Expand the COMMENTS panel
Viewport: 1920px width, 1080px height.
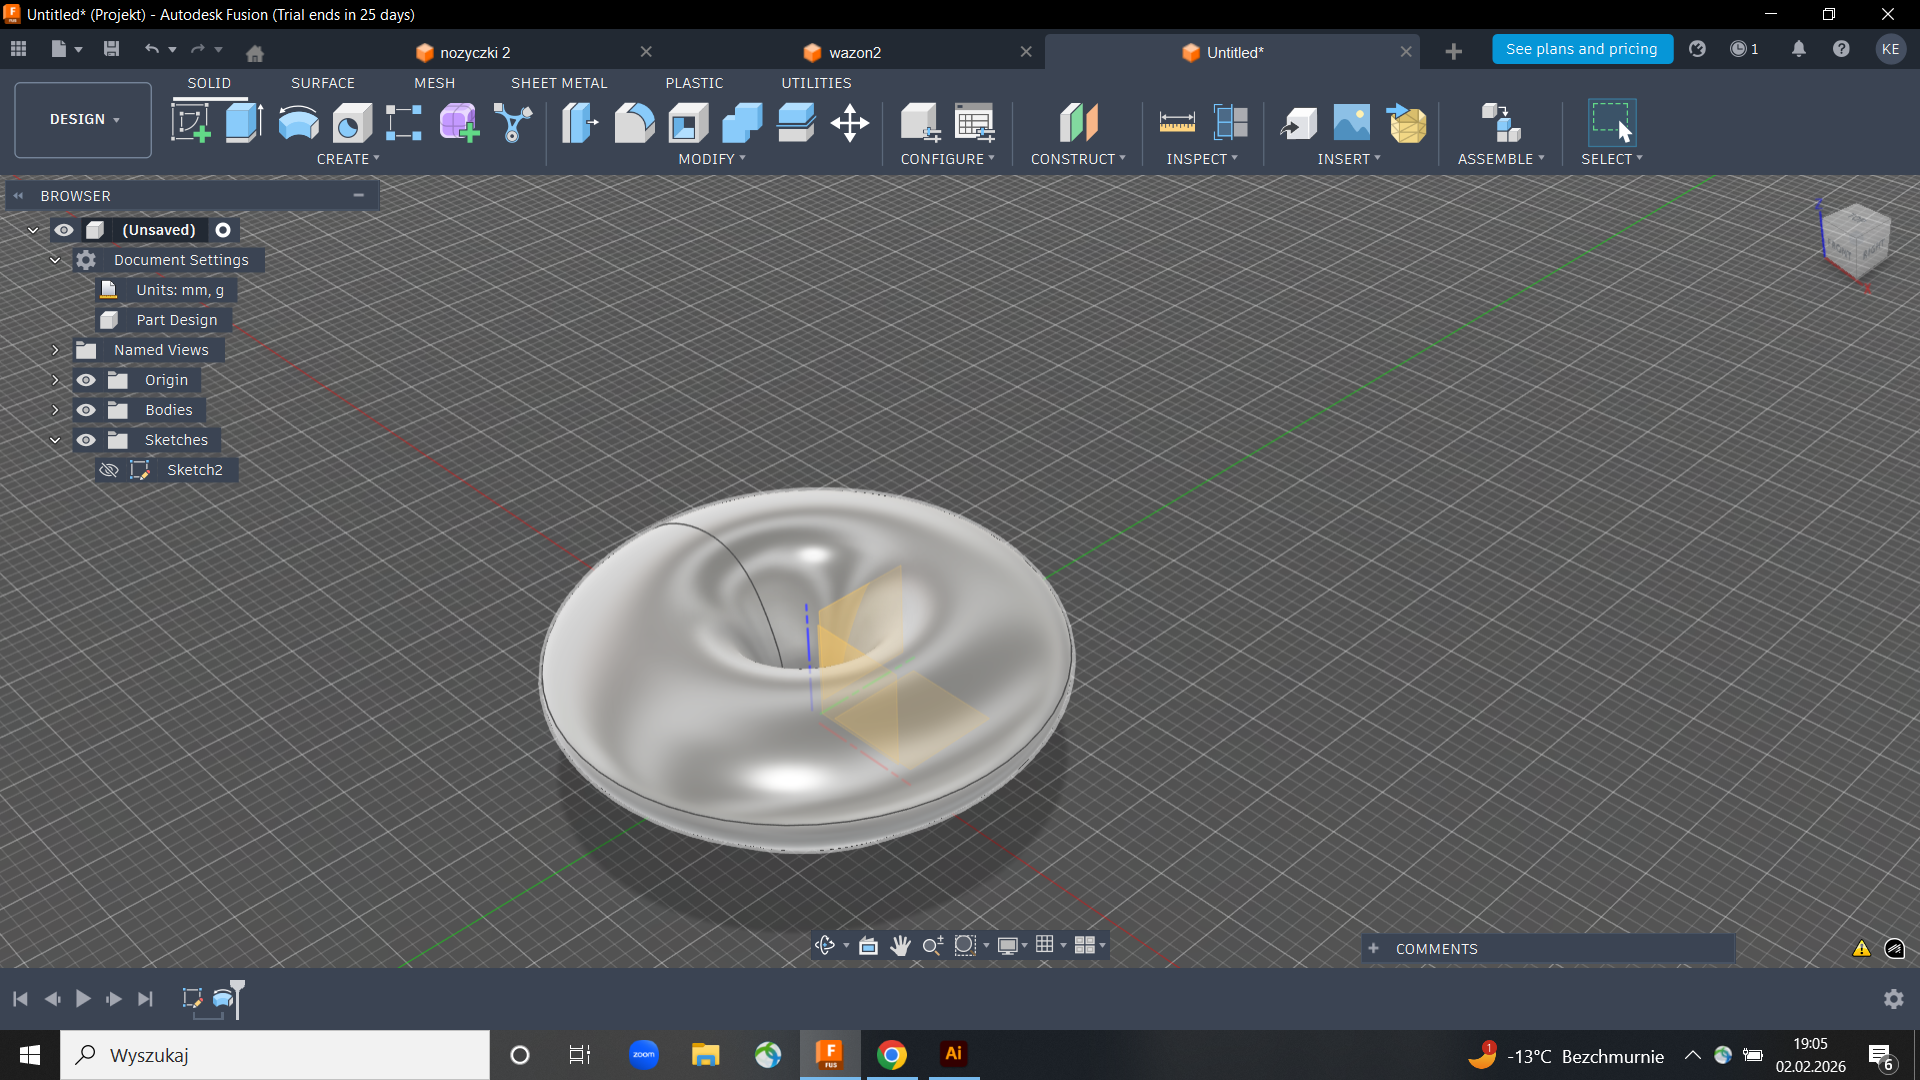coord(1373,949)
